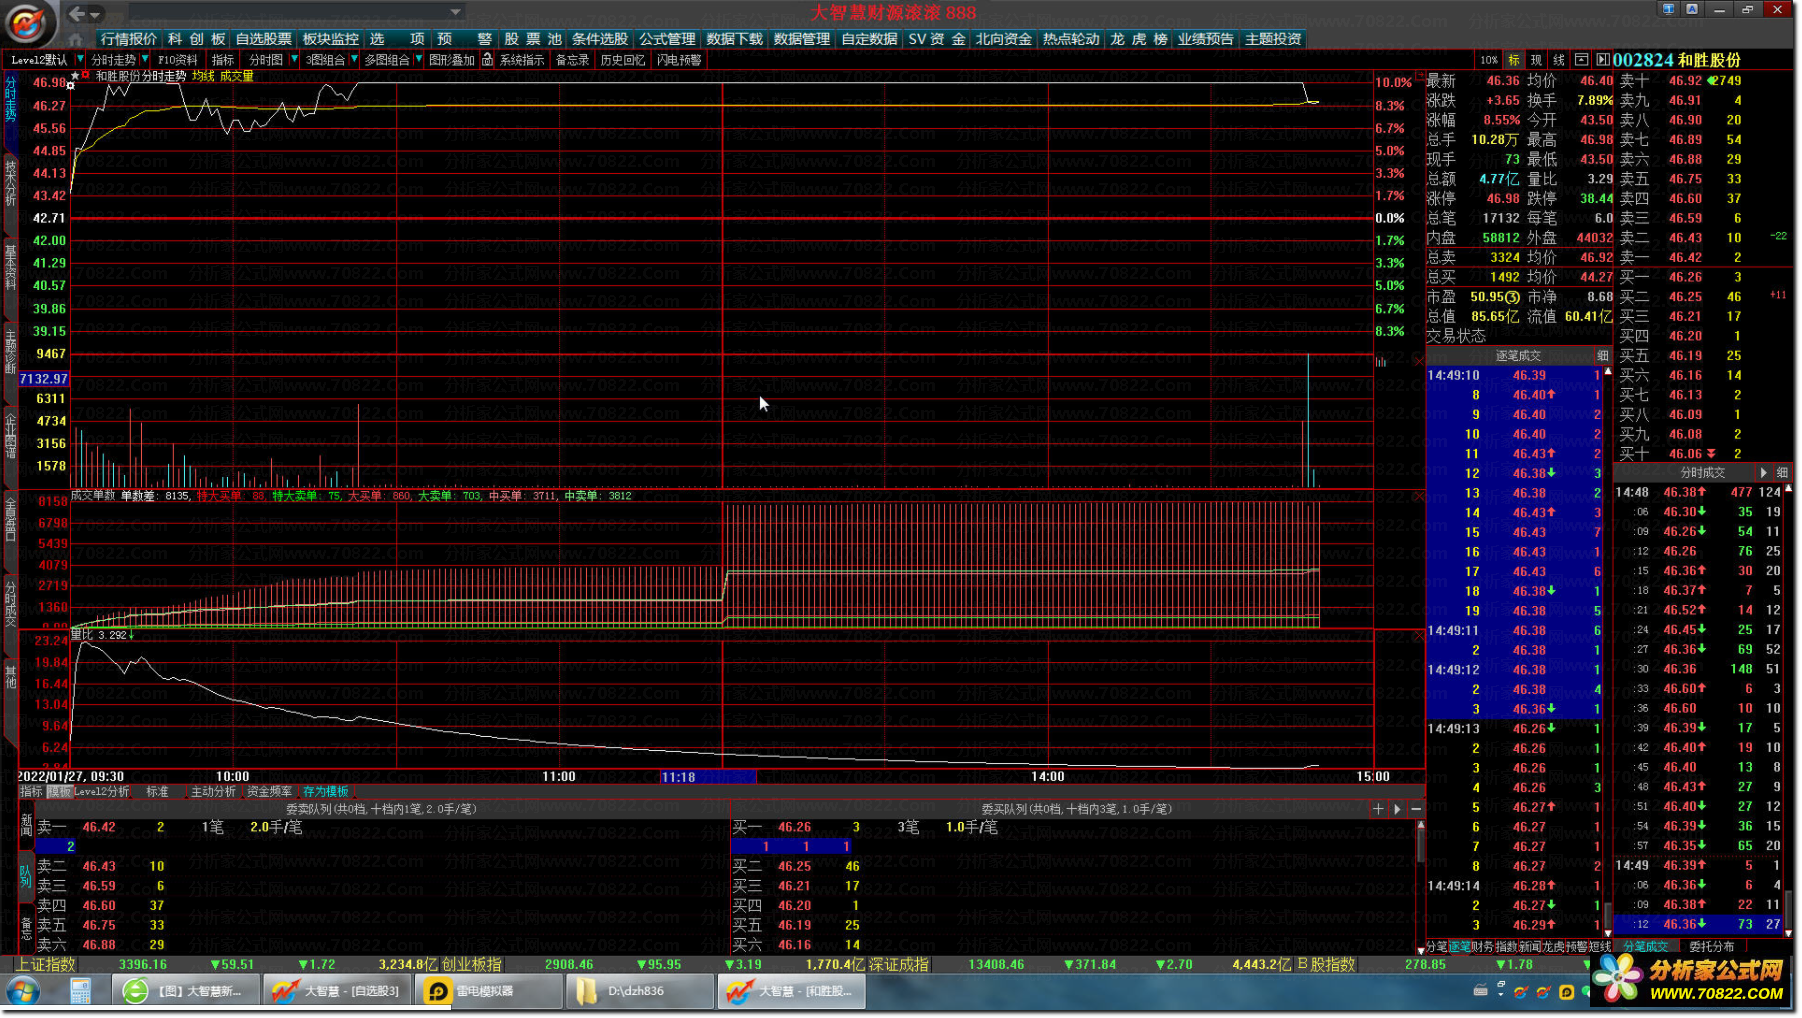
Task: Open 队列 side tab in bottom panel
Action: click(26, 877)
